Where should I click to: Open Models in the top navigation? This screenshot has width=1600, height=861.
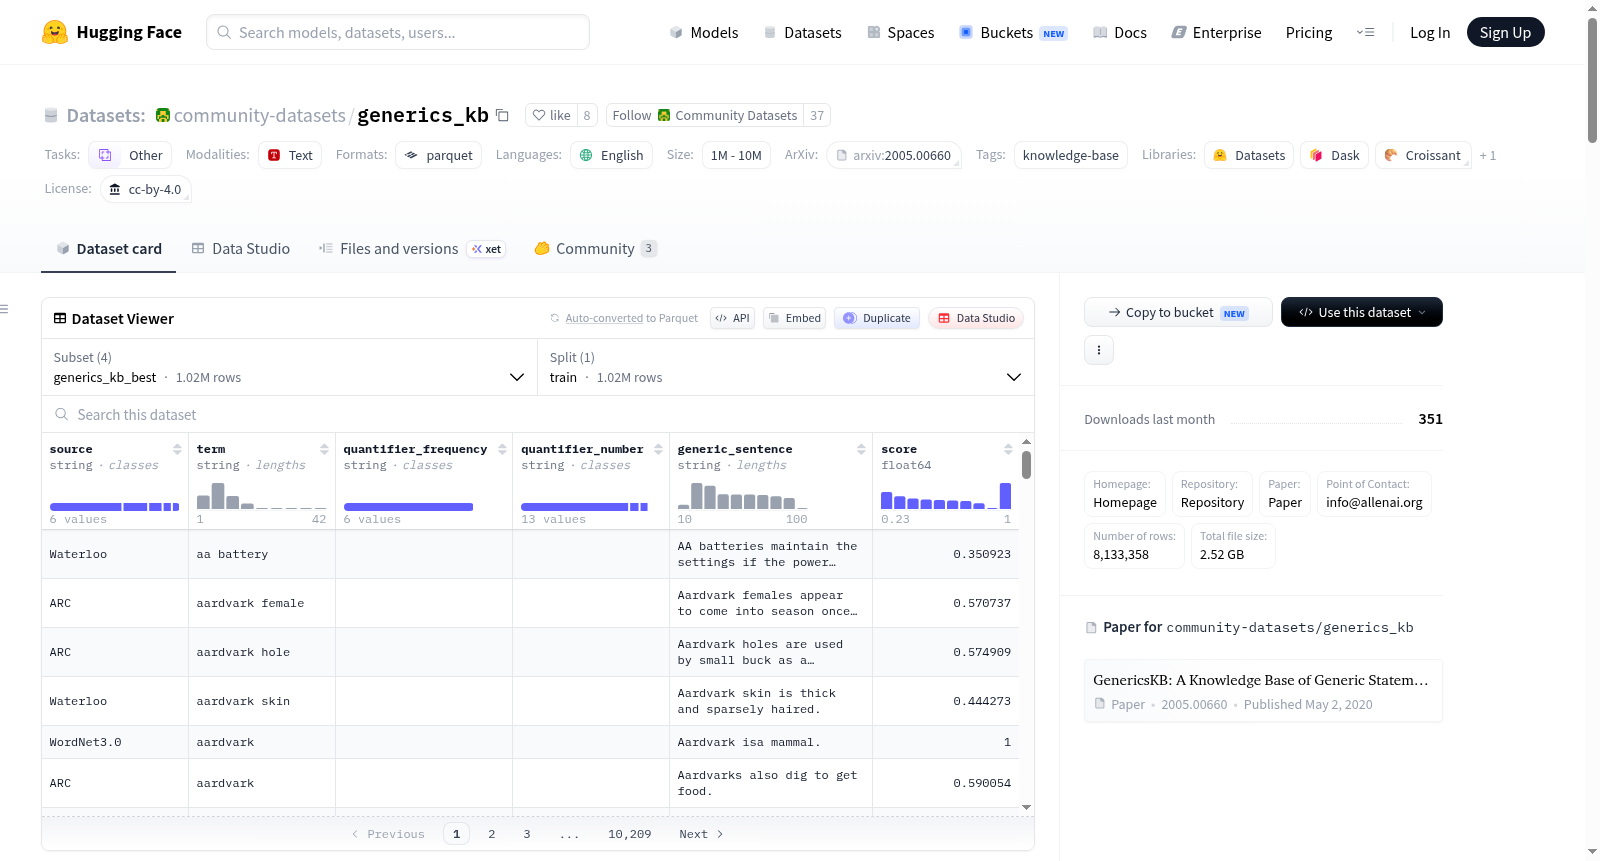click(704, 32)
